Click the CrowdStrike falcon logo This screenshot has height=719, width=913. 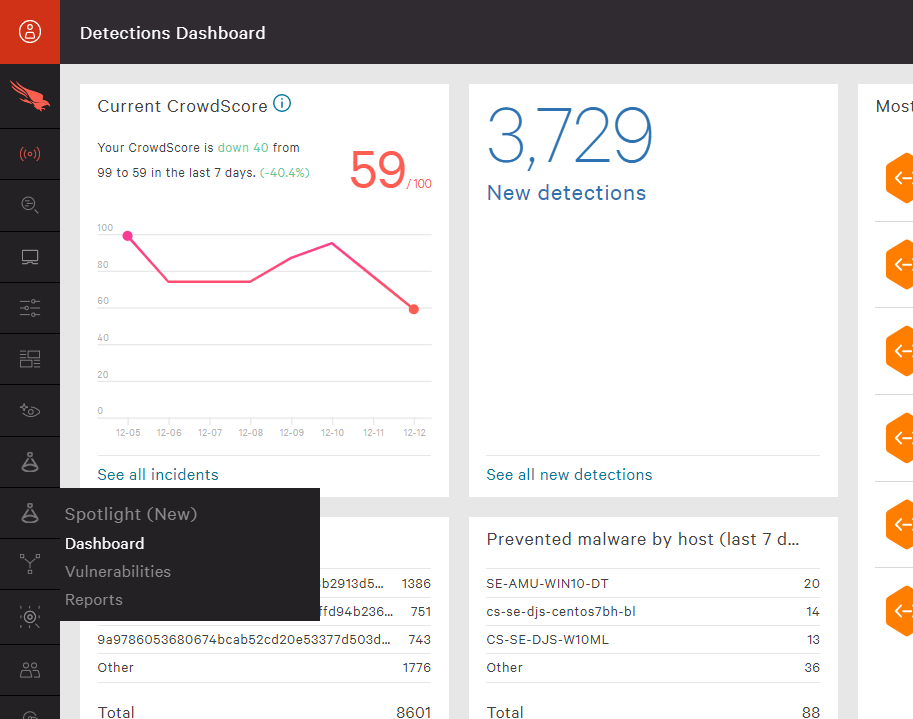[30, 96]
